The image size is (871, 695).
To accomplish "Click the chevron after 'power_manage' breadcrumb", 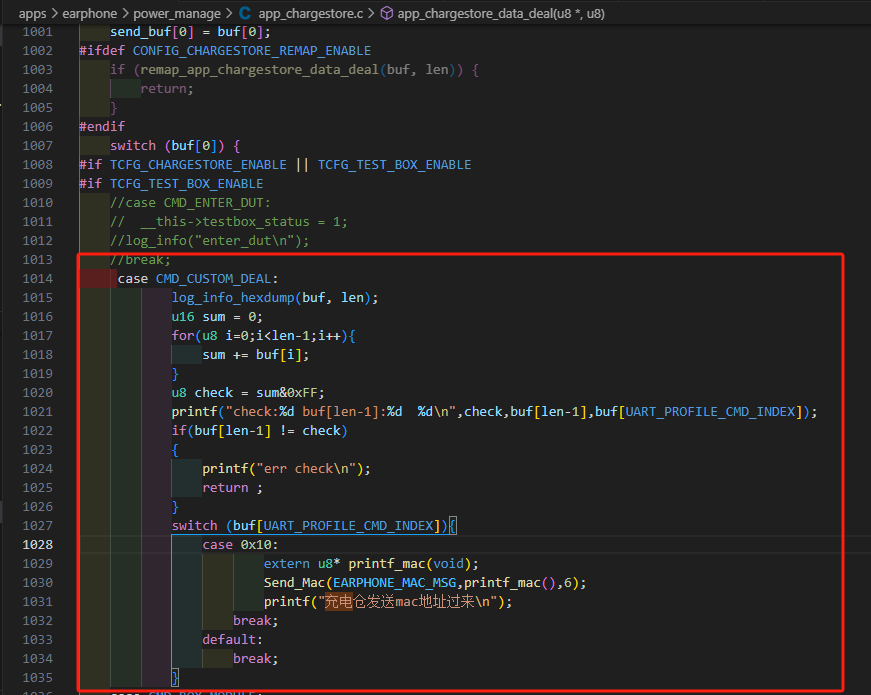I will (228, 13).
